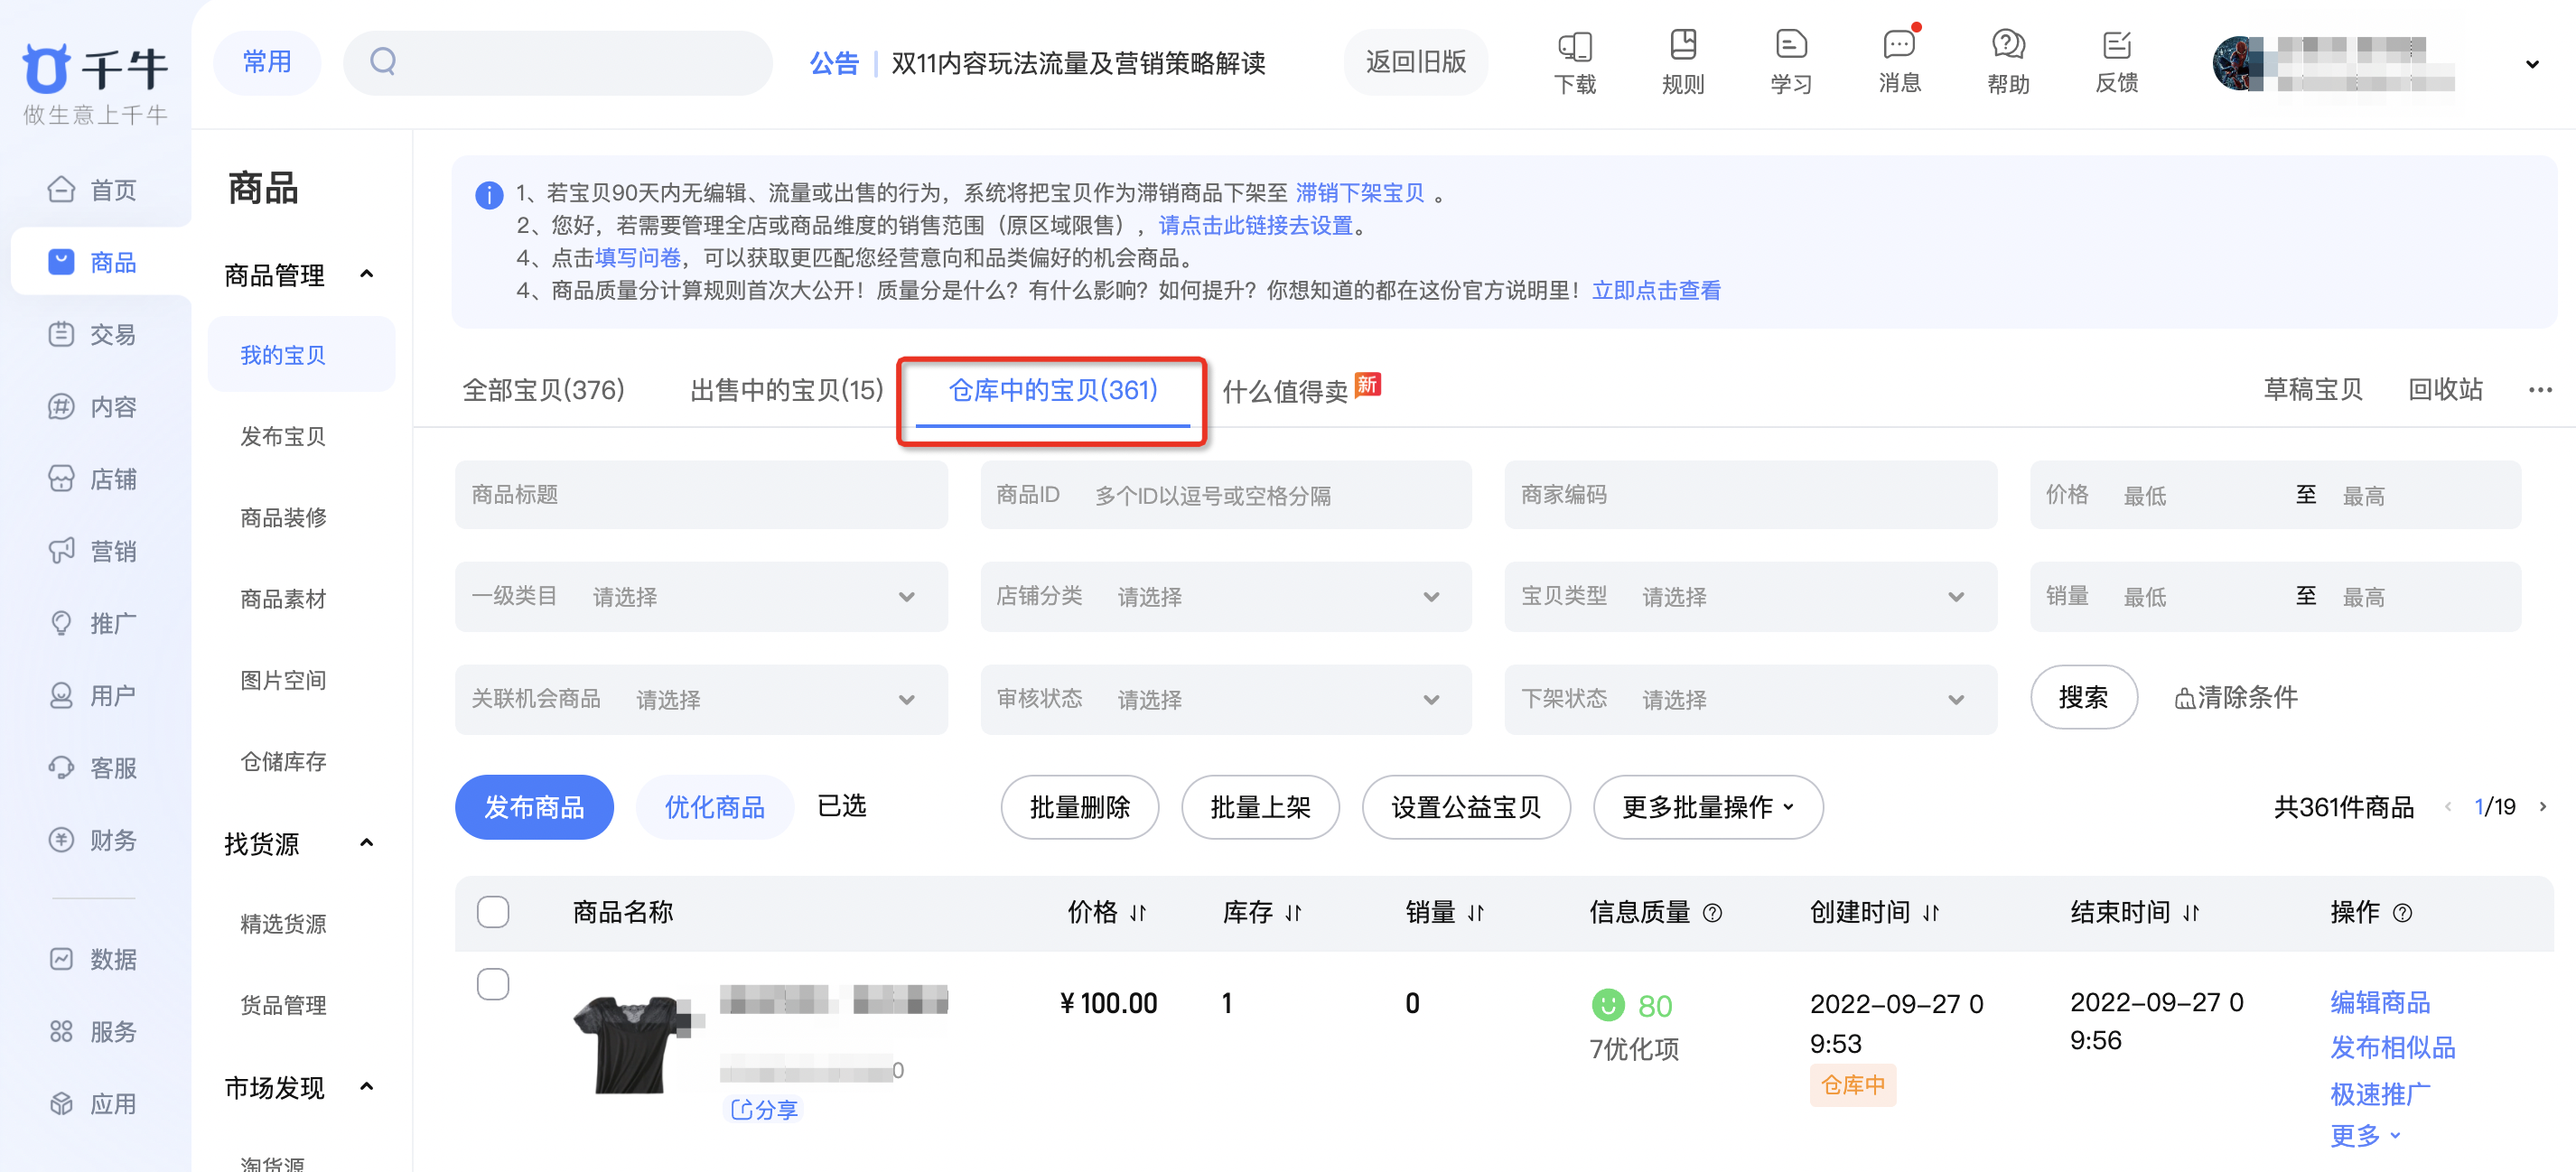Screen dimensions: 2576x1172
Task: Open 财务 in sidebar
Action: pos(93,840)
